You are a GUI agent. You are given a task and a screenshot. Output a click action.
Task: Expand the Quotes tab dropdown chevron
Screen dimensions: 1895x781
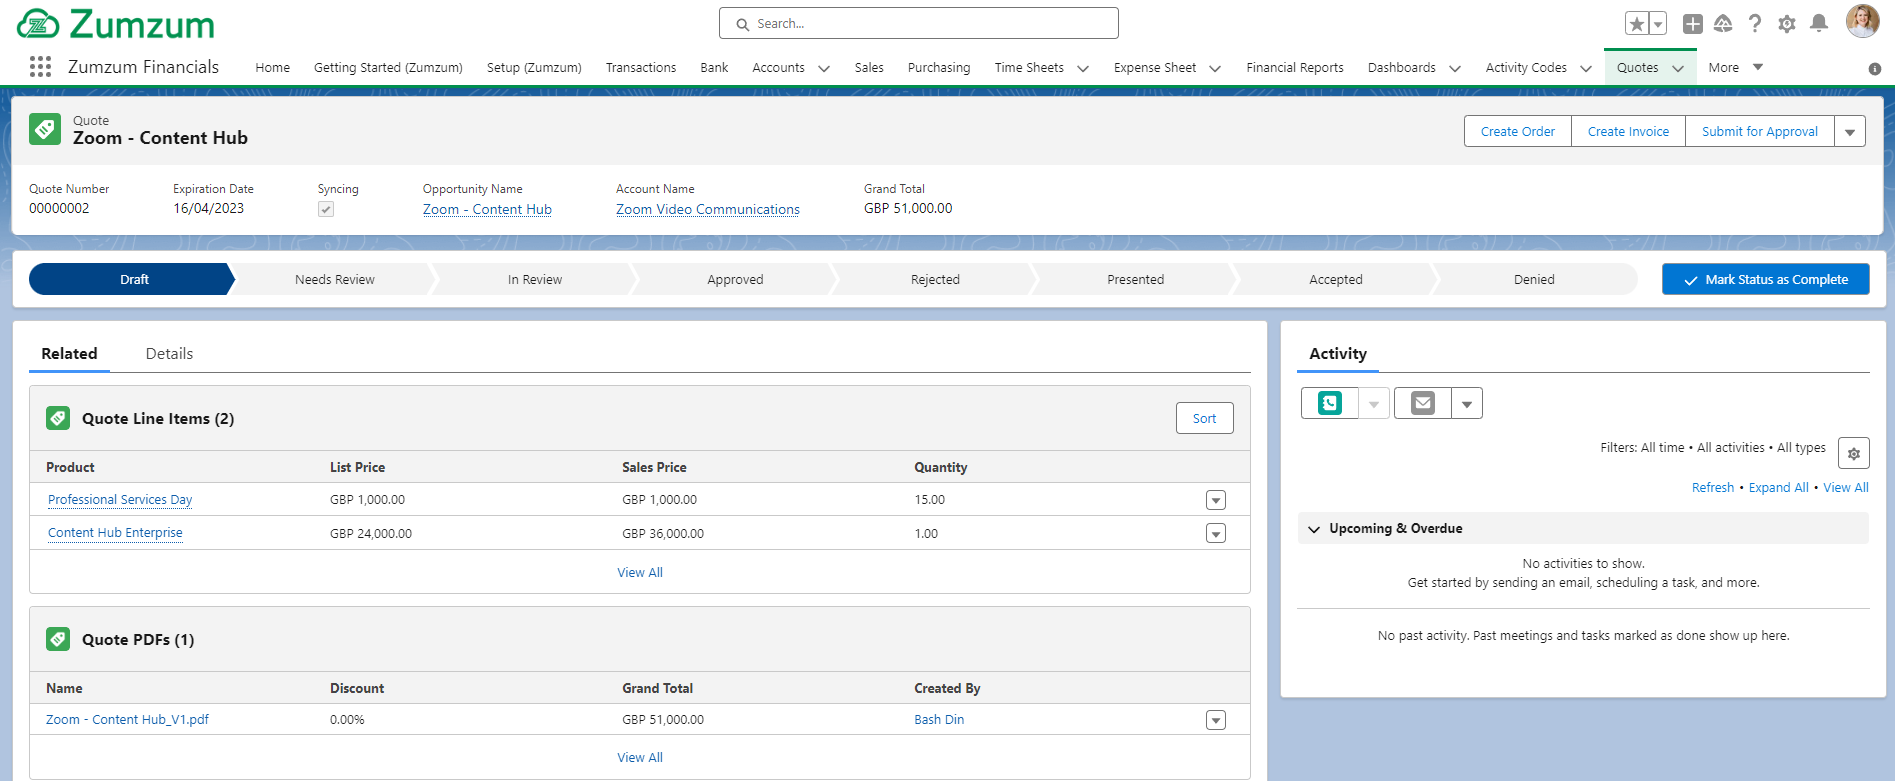click(1678, 69)
